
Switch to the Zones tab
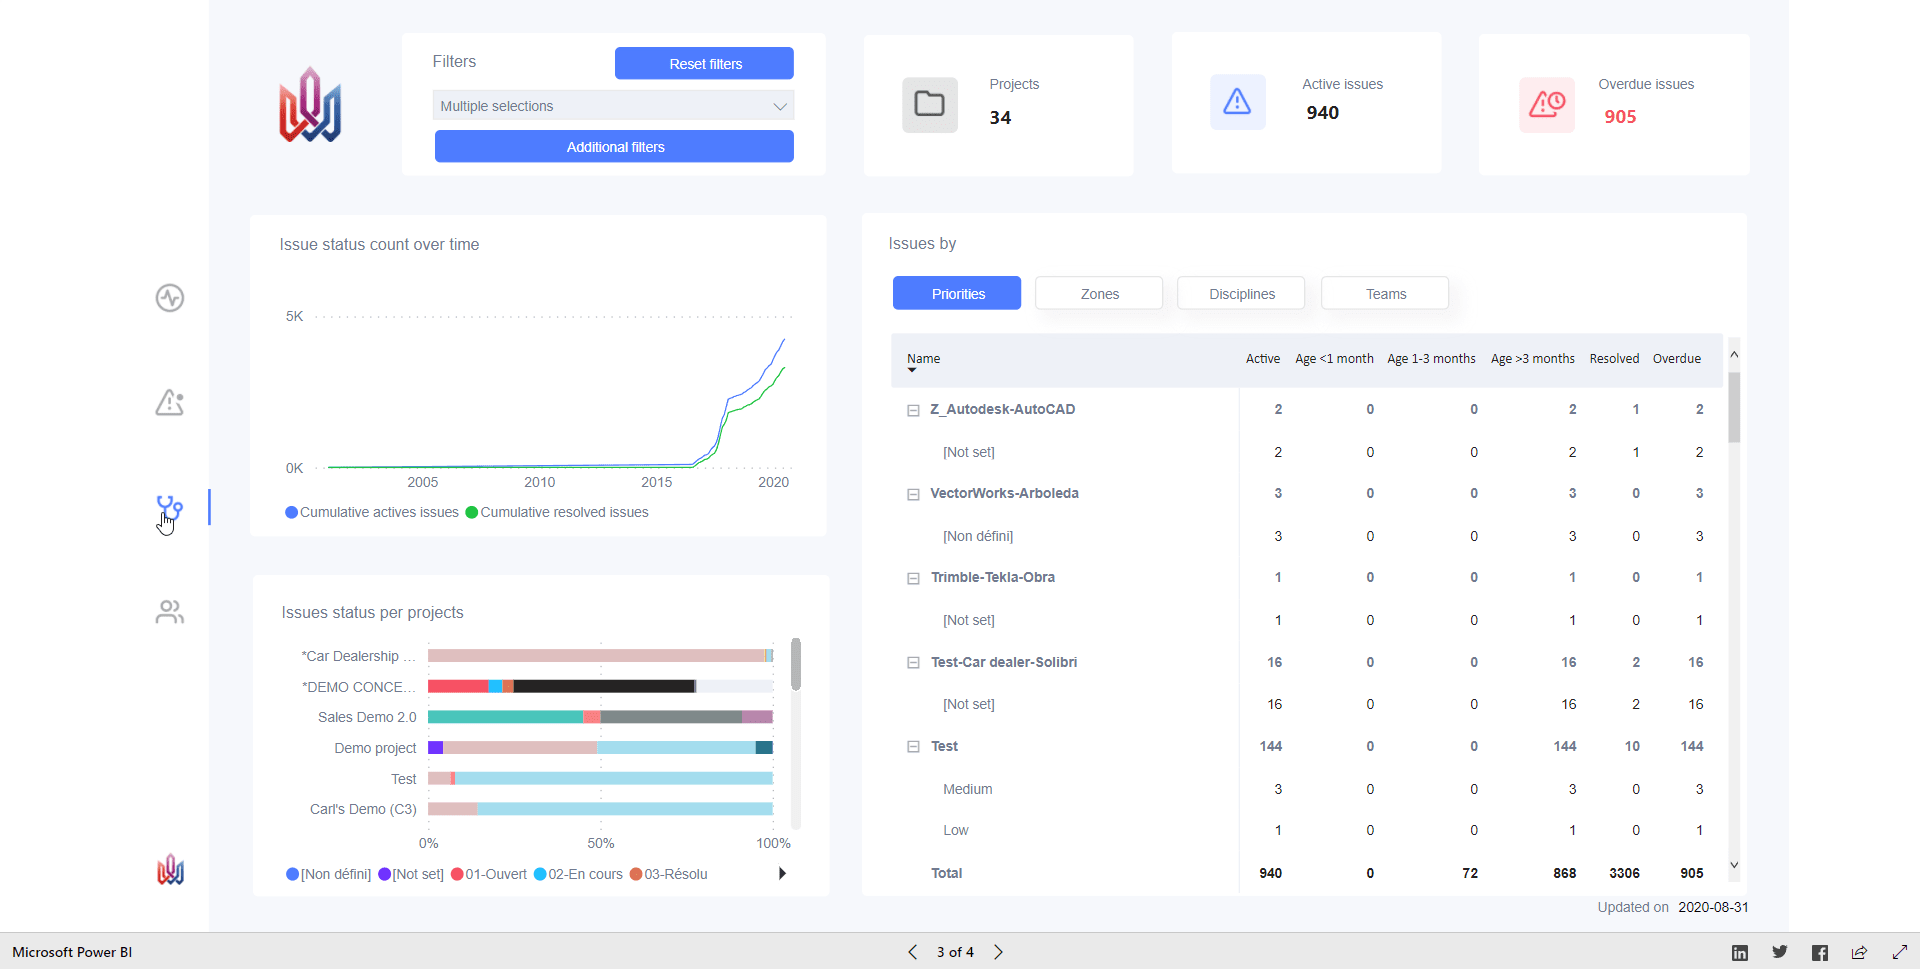coord(1099,293)
